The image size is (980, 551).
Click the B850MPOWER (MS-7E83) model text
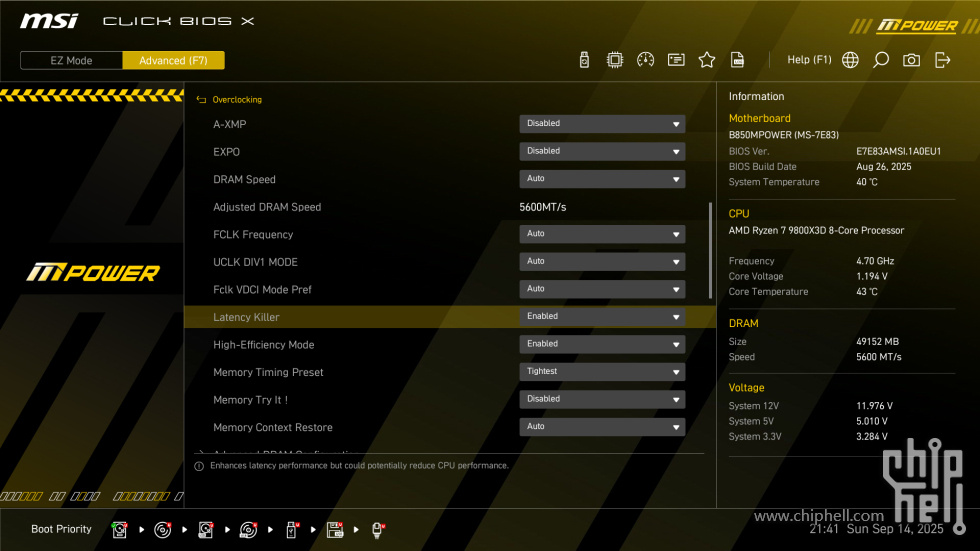click(x=784, y=135)
